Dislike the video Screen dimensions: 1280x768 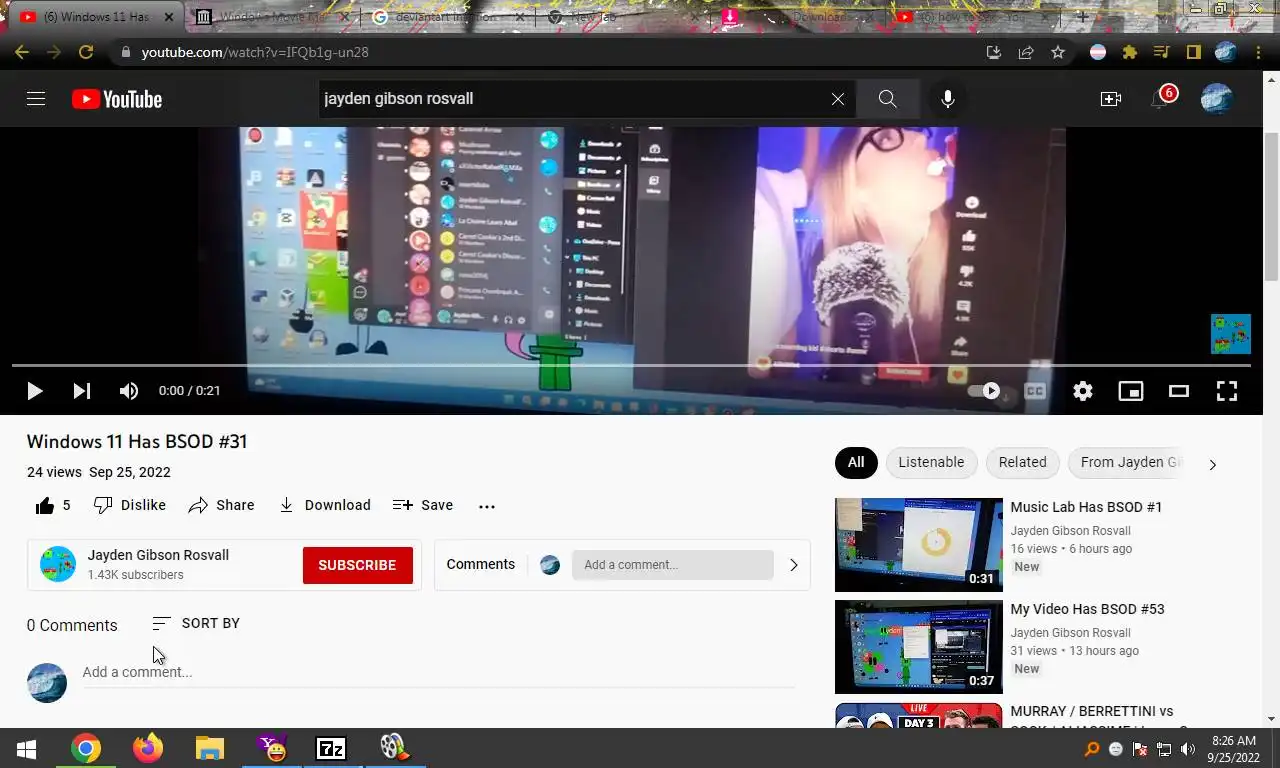click(129, 506)
